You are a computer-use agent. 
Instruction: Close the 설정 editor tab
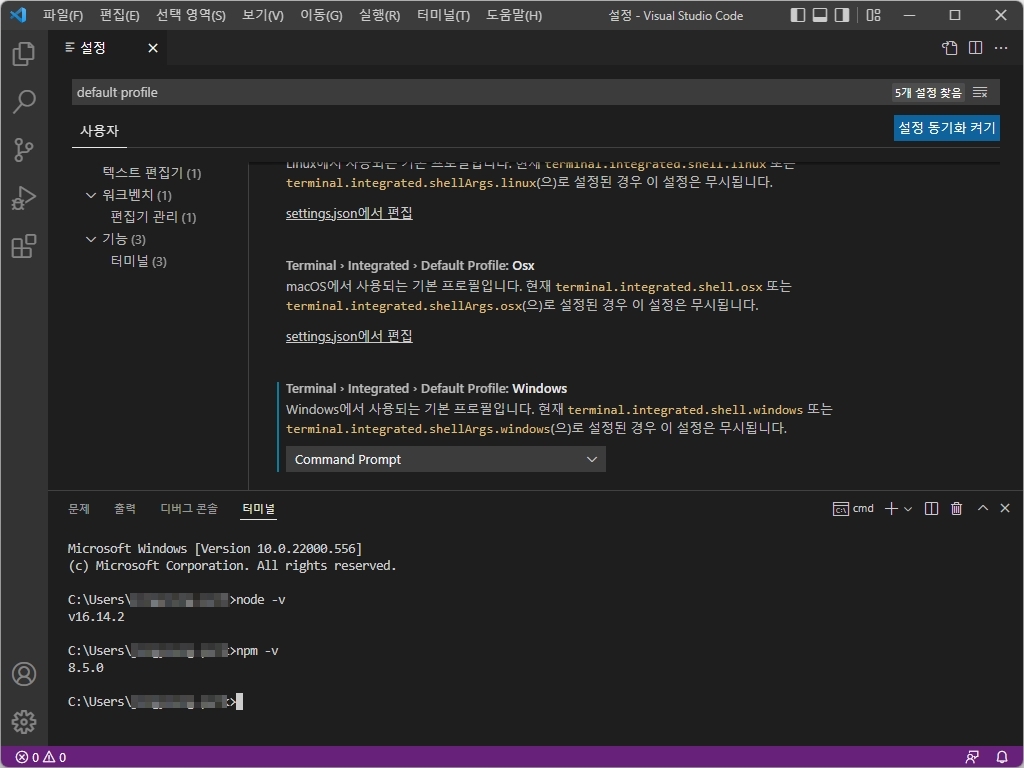pos(153,48)
